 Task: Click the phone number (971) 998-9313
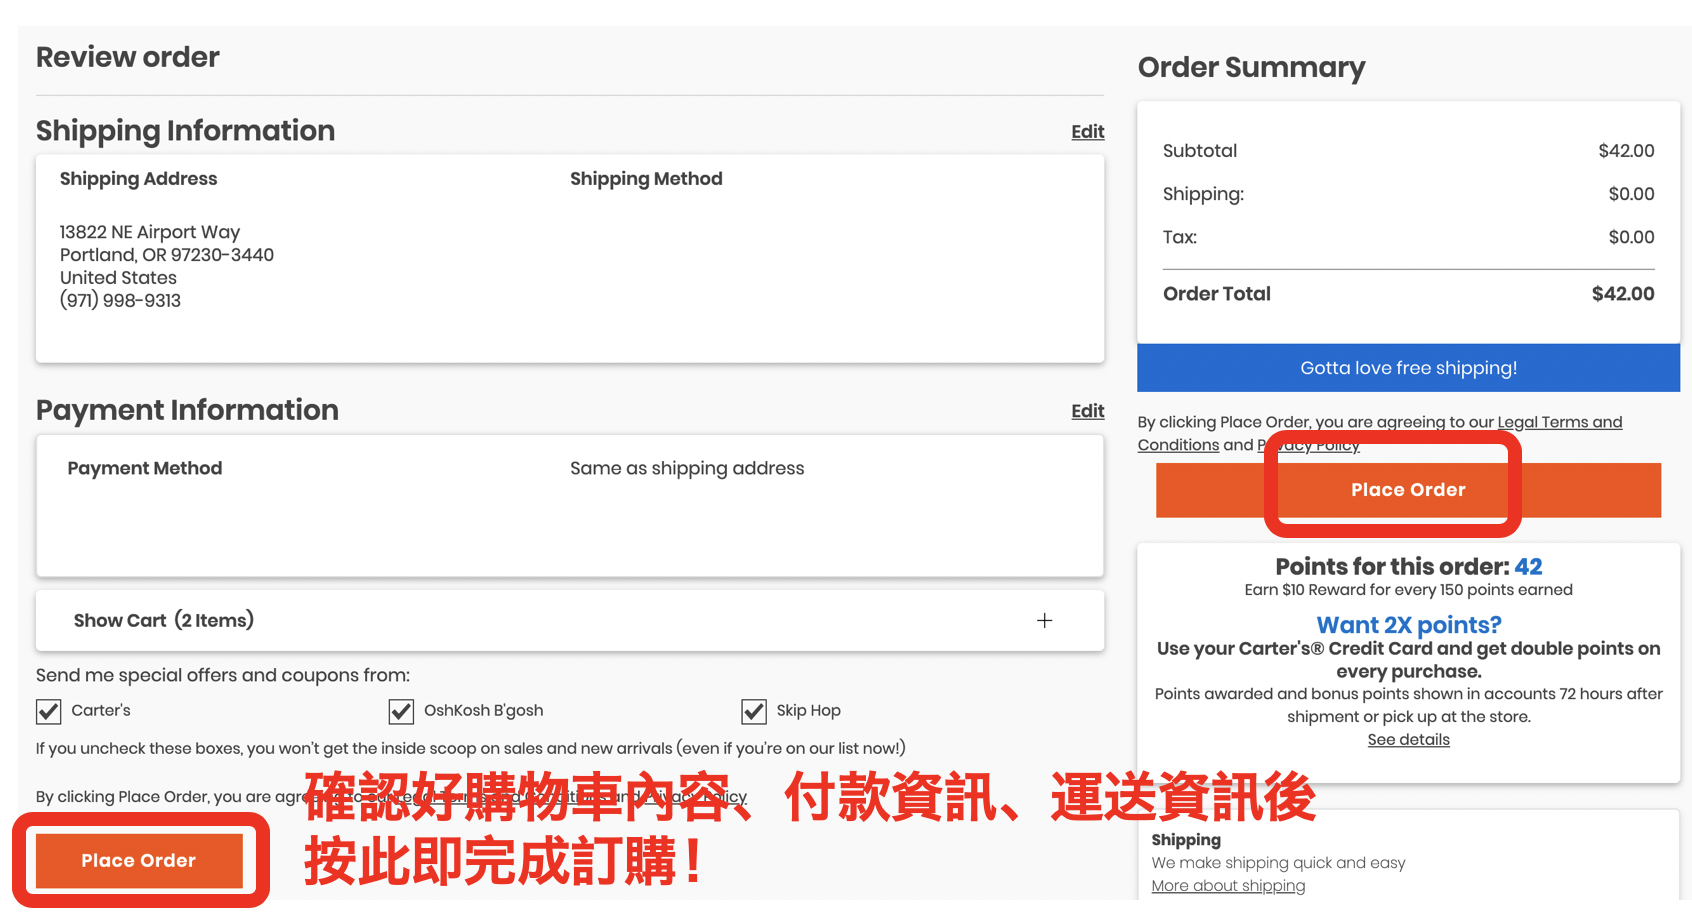point(120,301)
